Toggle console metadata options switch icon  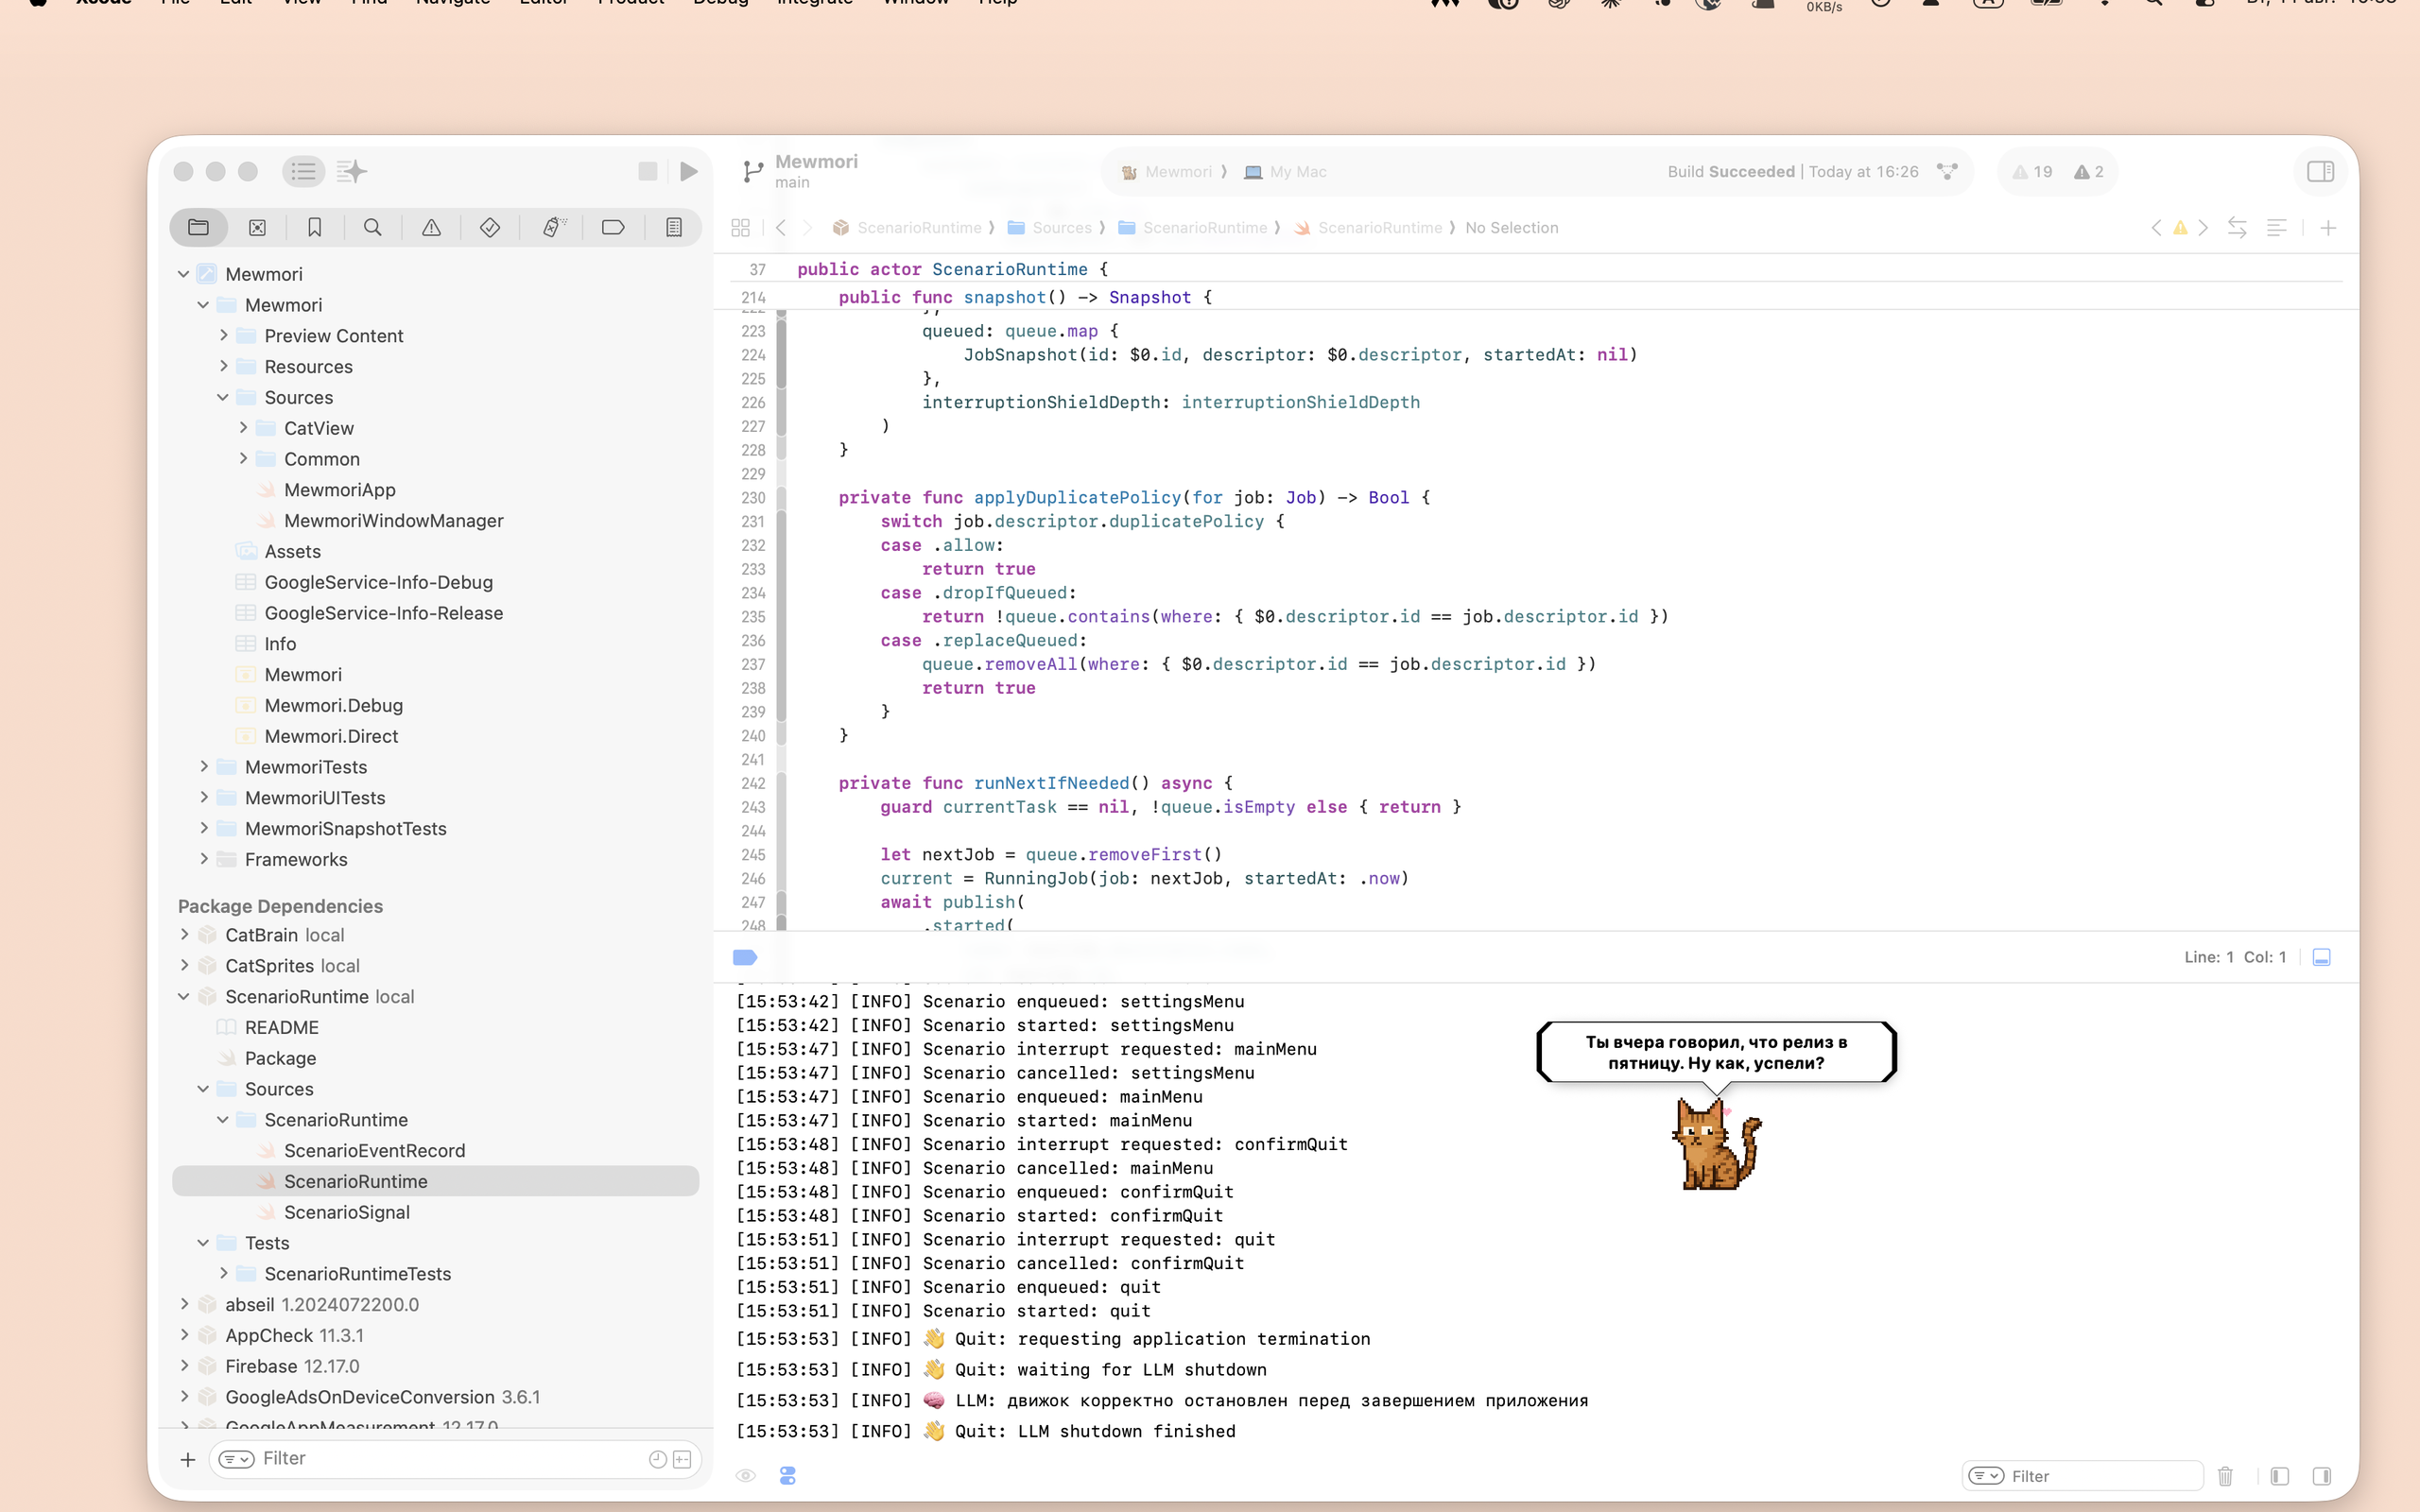(787, 1475)
